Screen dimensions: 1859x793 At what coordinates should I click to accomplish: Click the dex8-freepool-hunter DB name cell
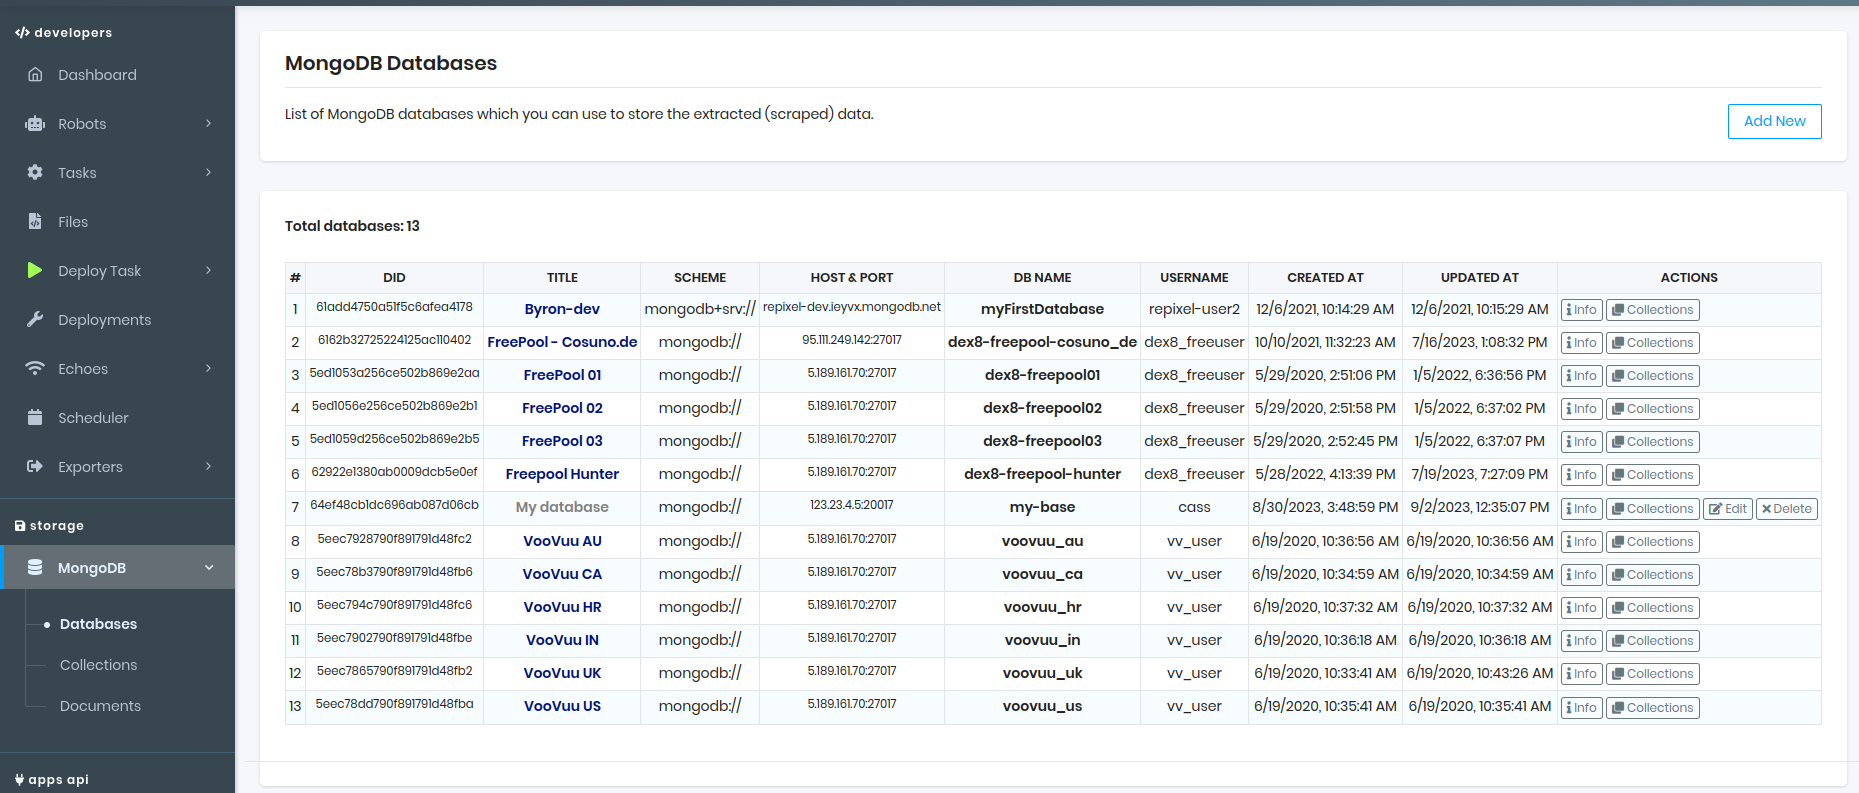1042,474
